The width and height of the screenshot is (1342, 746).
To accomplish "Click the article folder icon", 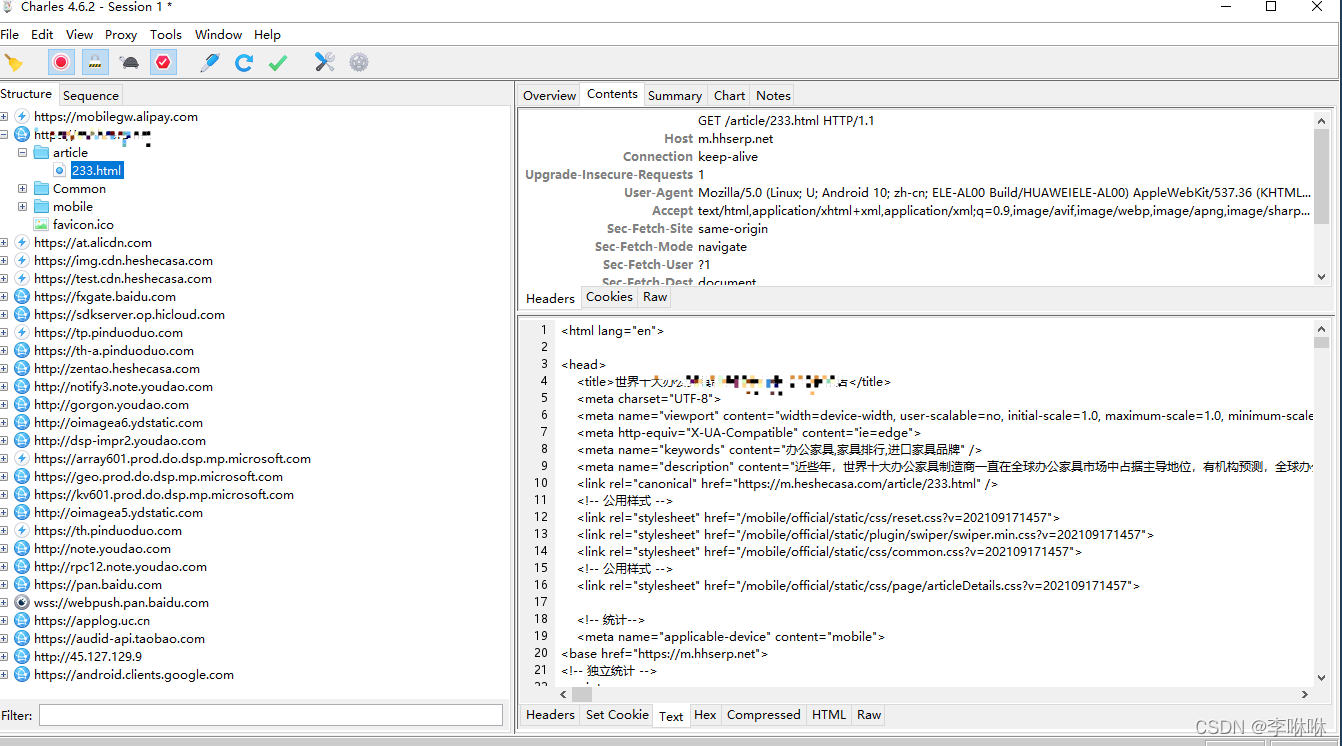I will tap(41, 153).
